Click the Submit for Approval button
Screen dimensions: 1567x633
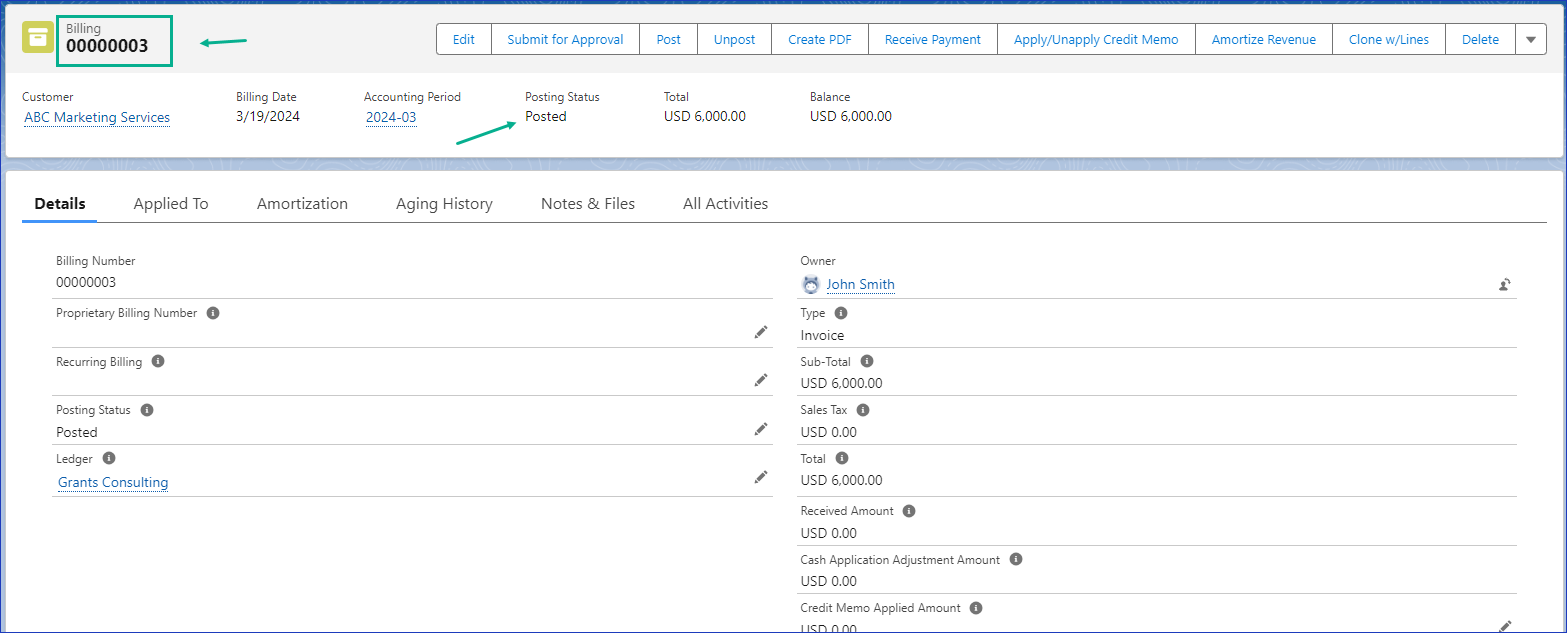click(x=565, y=40)
